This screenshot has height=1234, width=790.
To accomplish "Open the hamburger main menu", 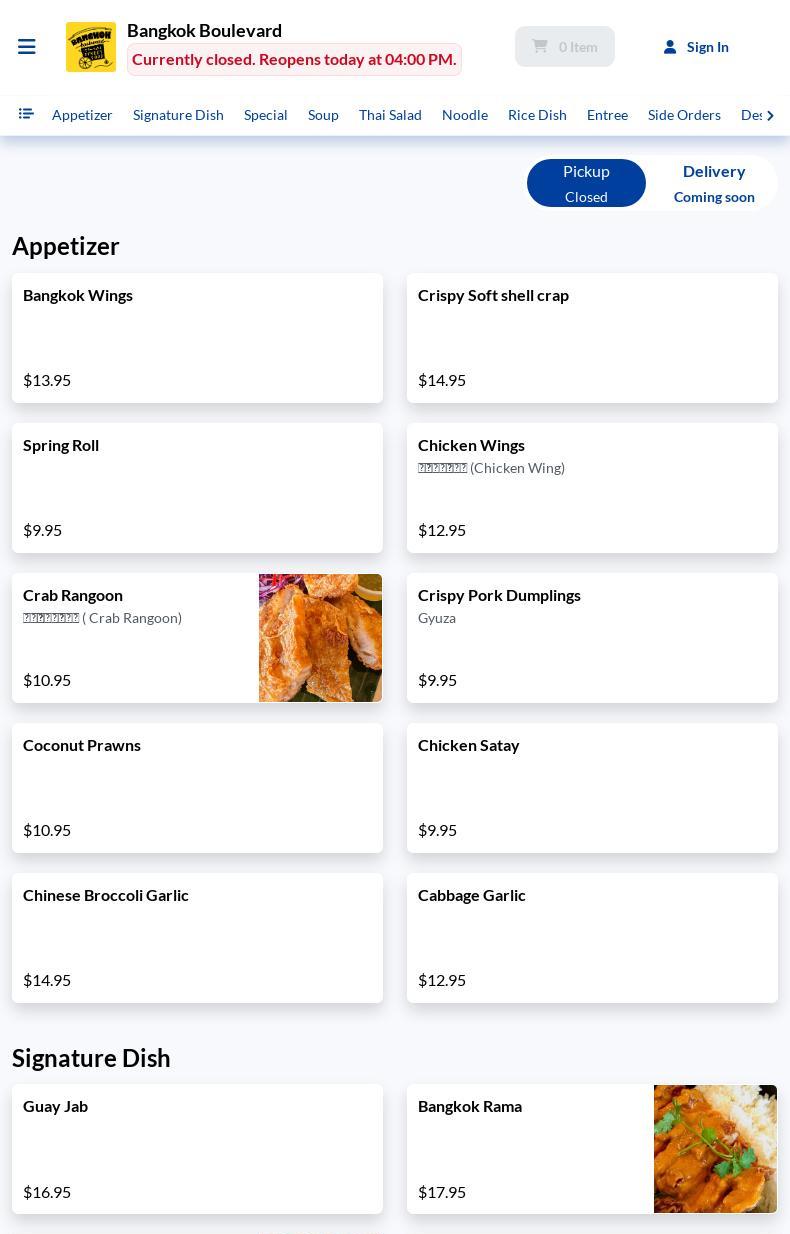I will point(27,47).
